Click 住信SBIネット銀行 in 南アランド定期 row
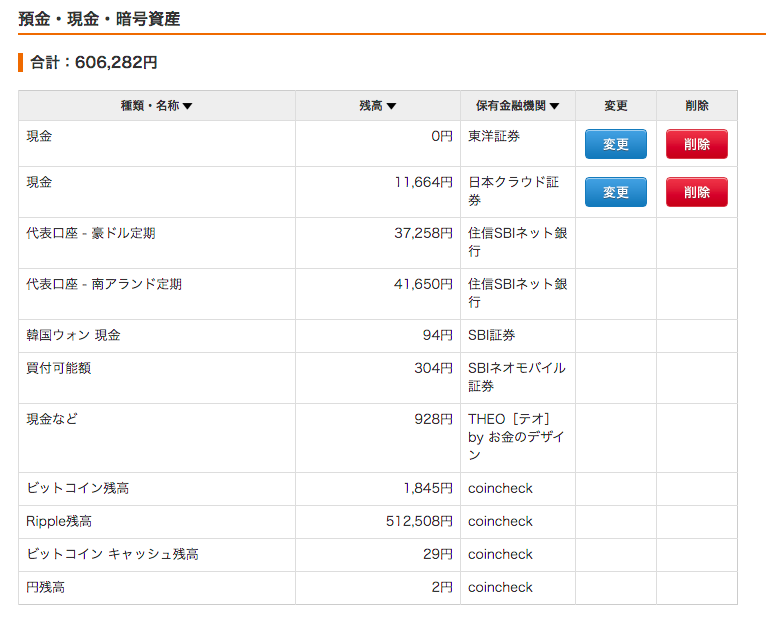 (x=517, y=293)
